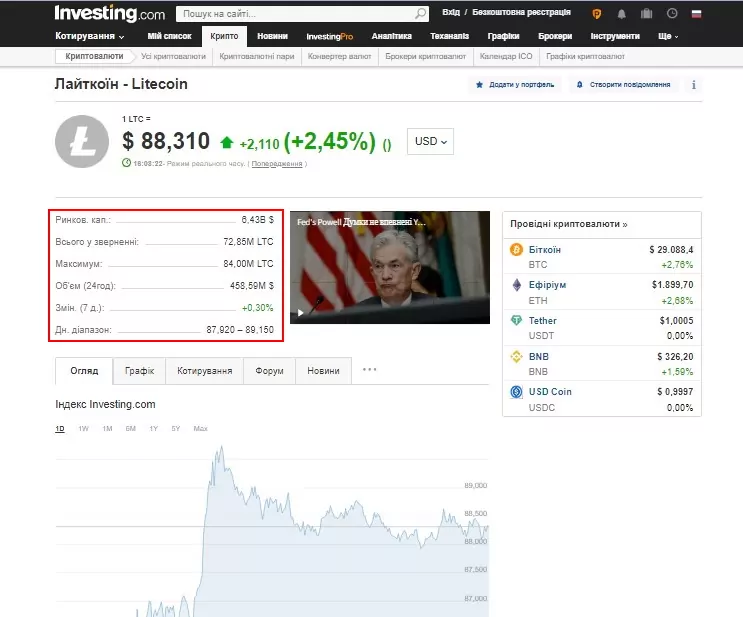
Task: Select the 5Y chart range
Action: tap(176, 428)
